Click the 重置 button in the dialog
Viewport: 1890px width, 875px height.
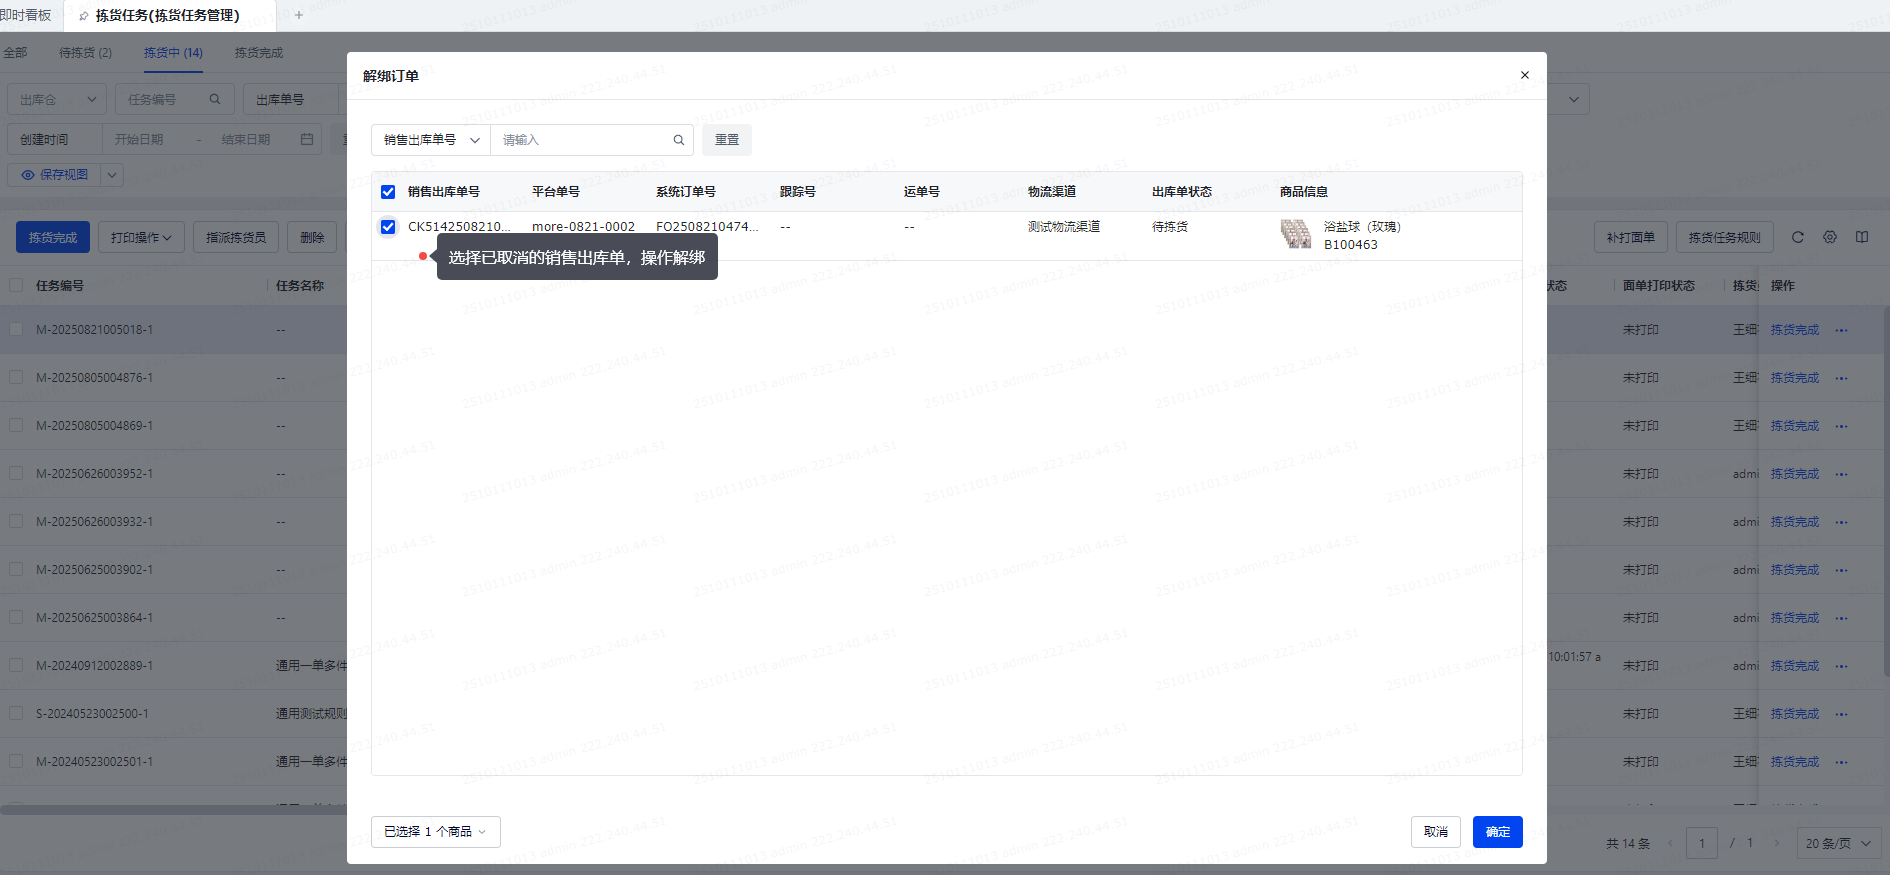click(x=727, y=140)
